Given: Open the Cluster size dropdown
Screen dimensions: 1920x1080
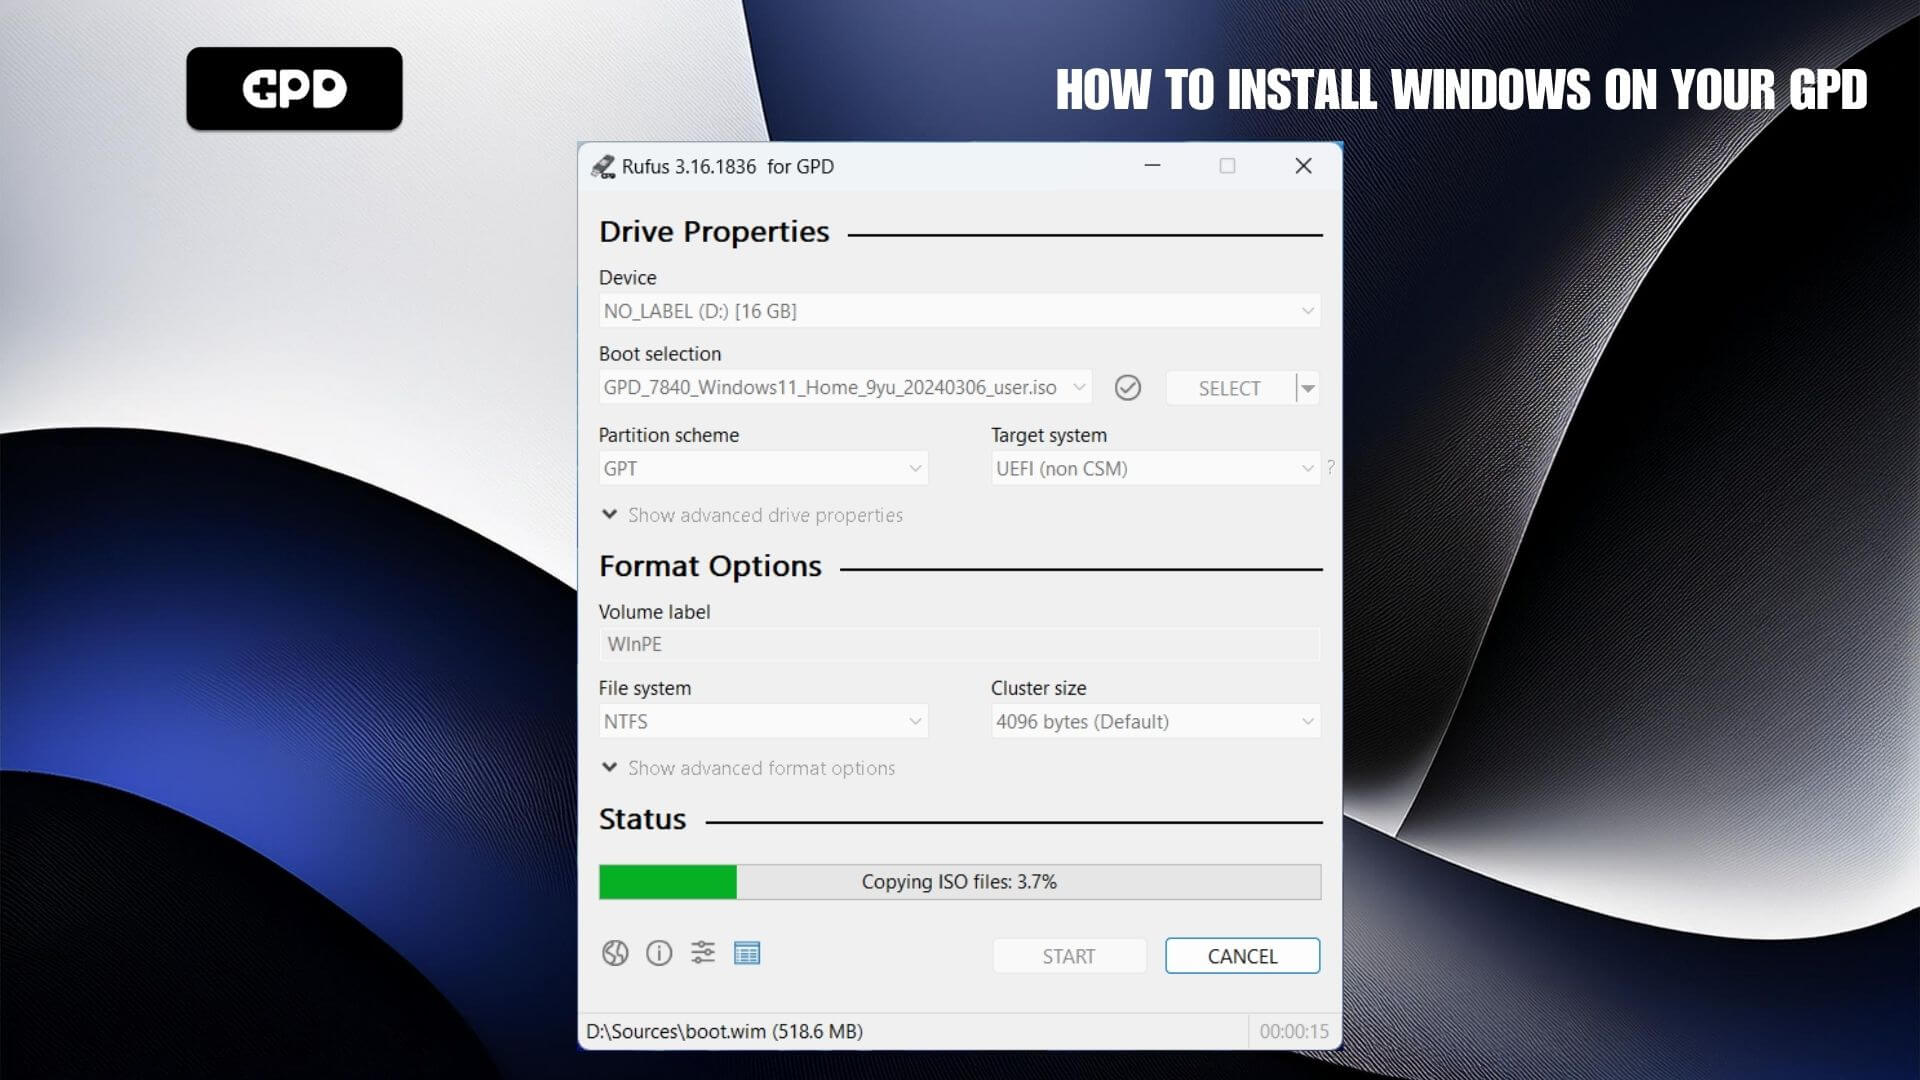Looking at the screenshot, I should tap(1154, 721).
